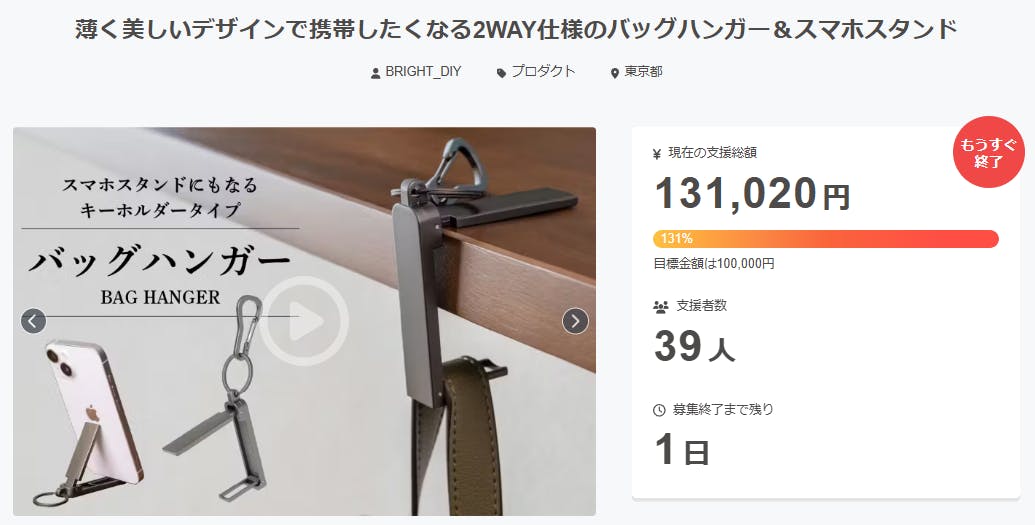Image resolution: width=1035 pixels, height=525 pixels.
Task: Click the 131% funding progress bar
Action: pos(826,238)
